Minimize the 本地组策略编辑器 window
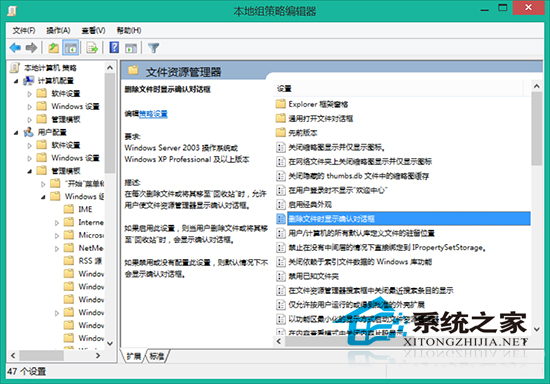 [x=485, y=9]
